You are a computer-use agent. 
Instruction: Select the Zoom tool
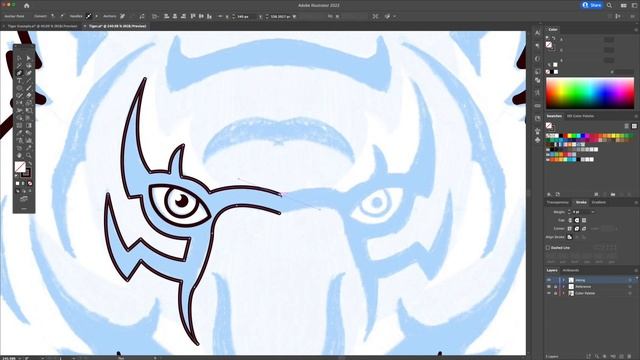[x=29, y=155]
